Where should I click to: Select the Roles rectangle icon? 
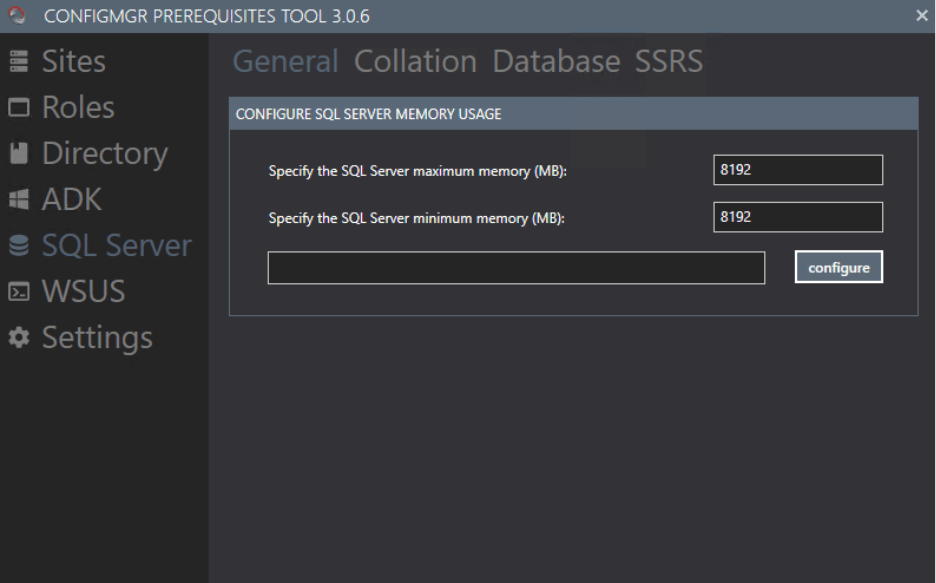coord(17,106)
